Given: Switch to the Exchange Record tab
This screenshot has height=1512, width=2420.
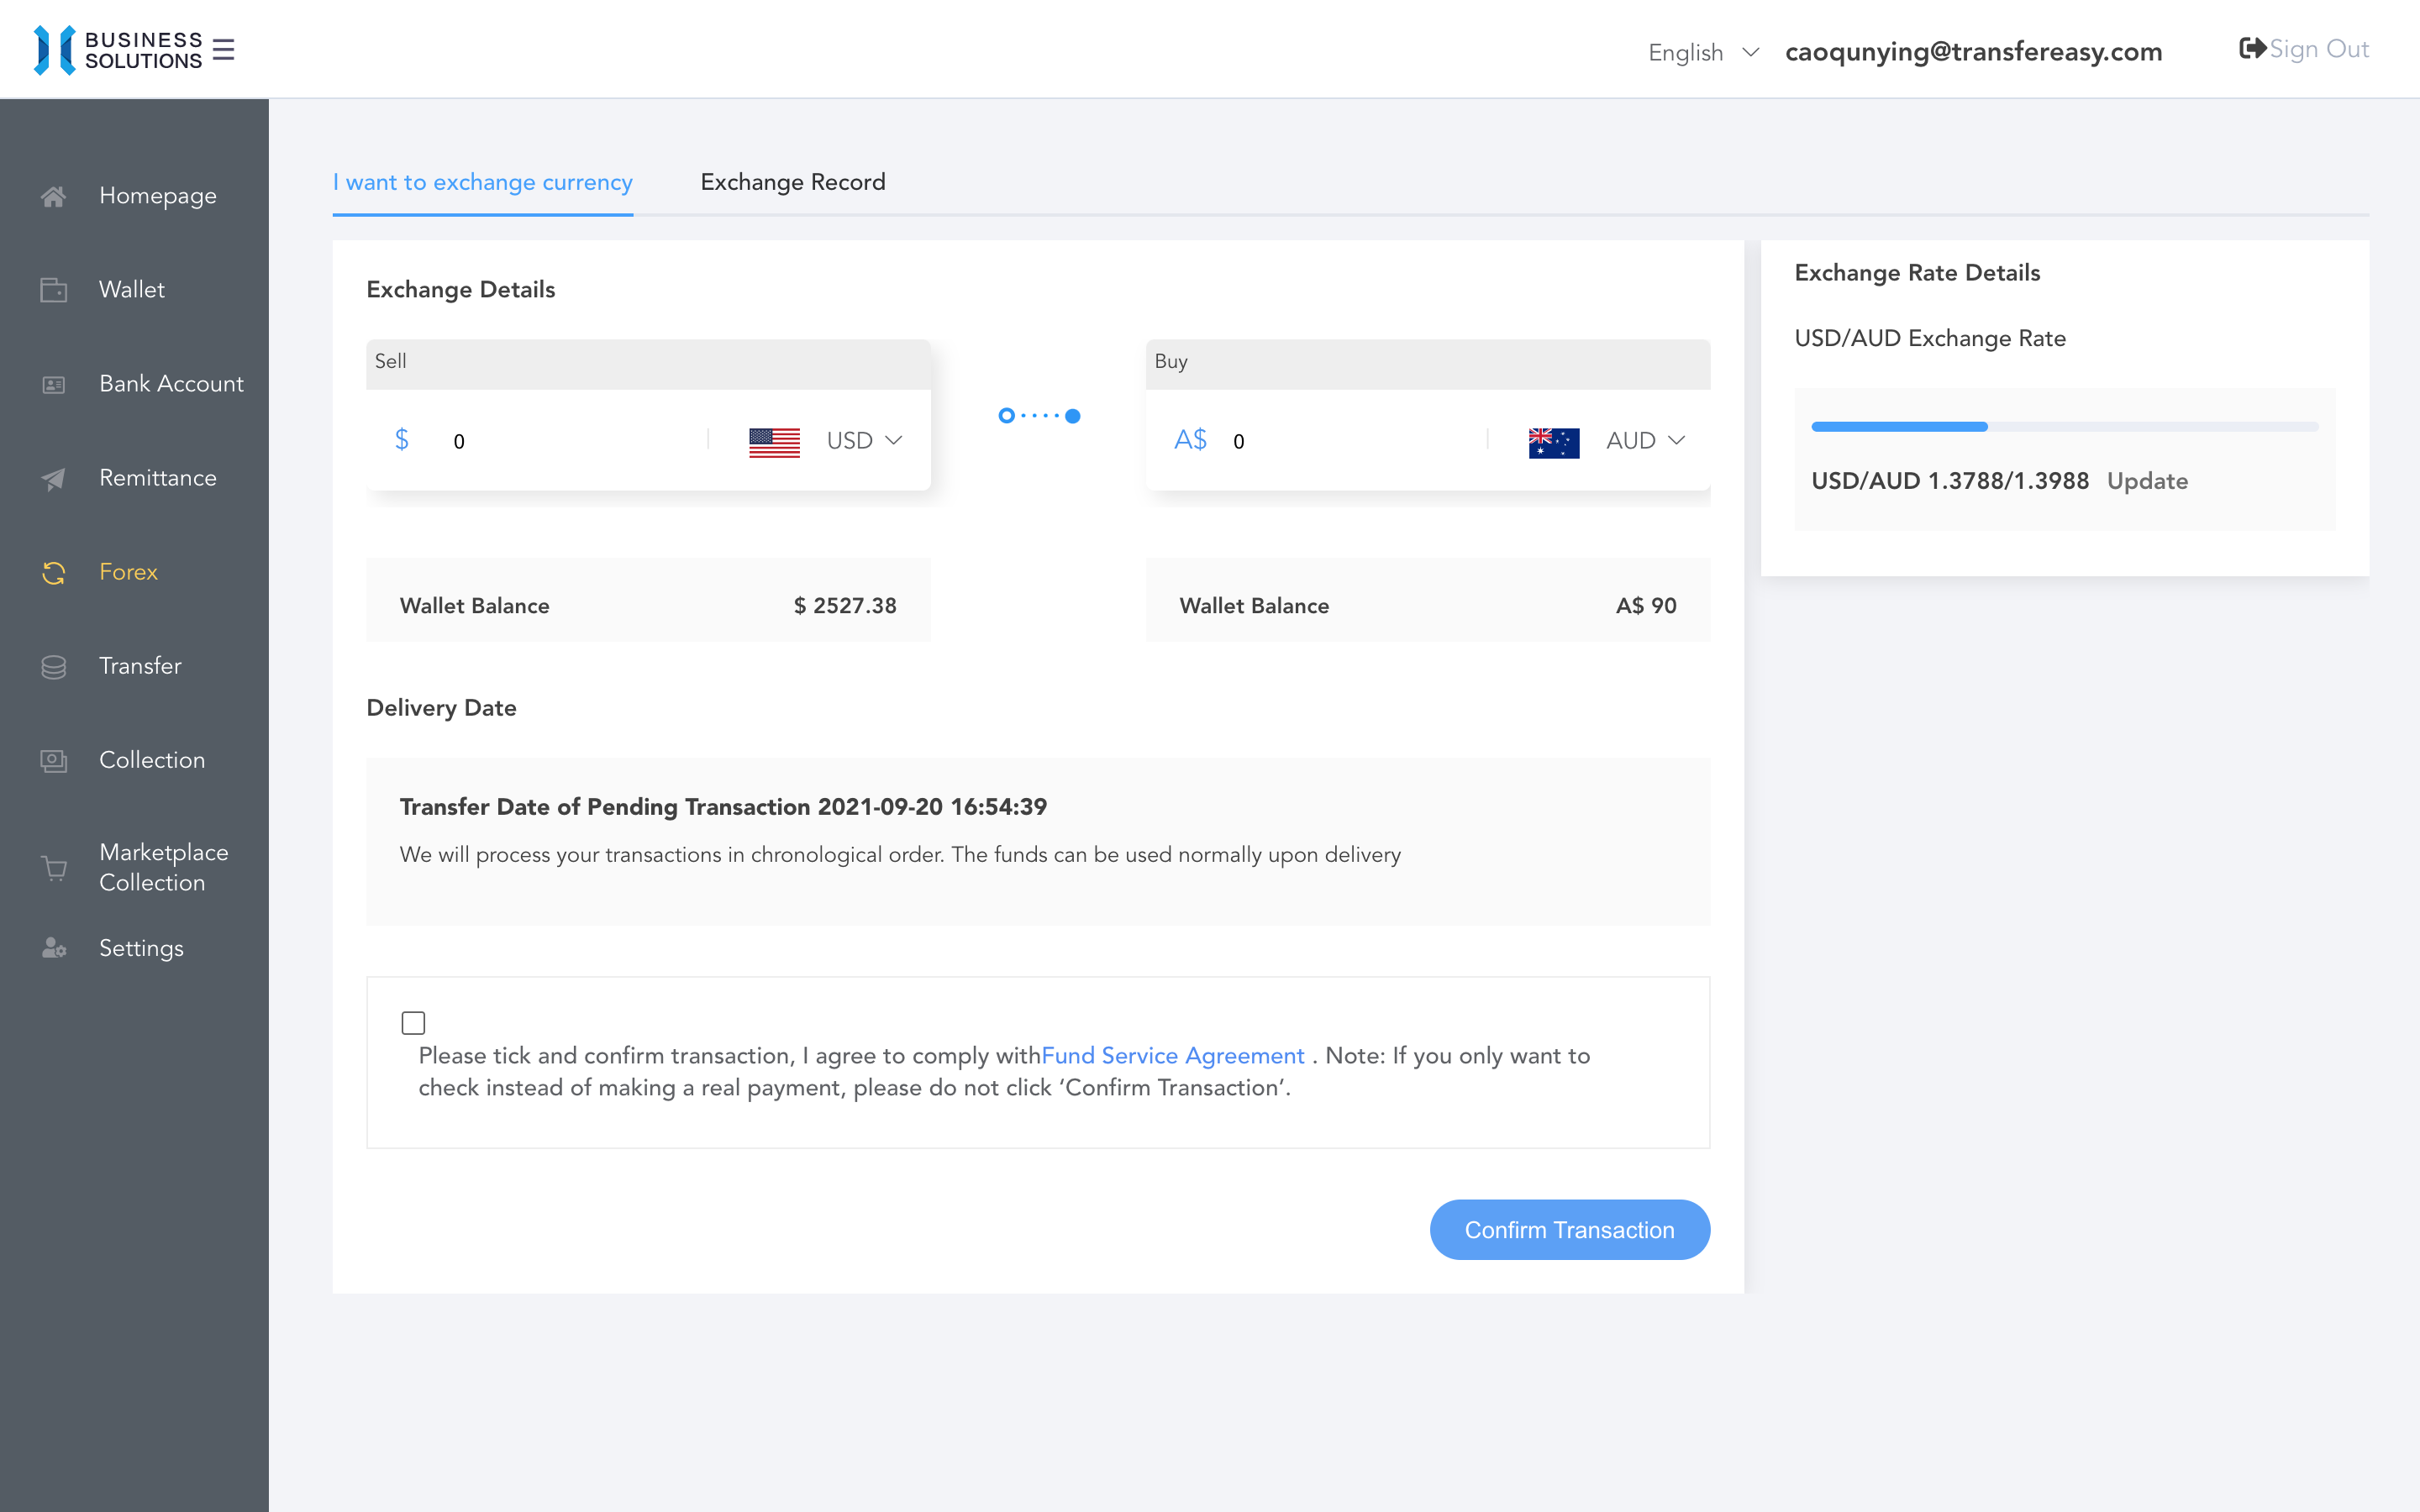Looking at the screenshot, I should (x=792, y=182).
